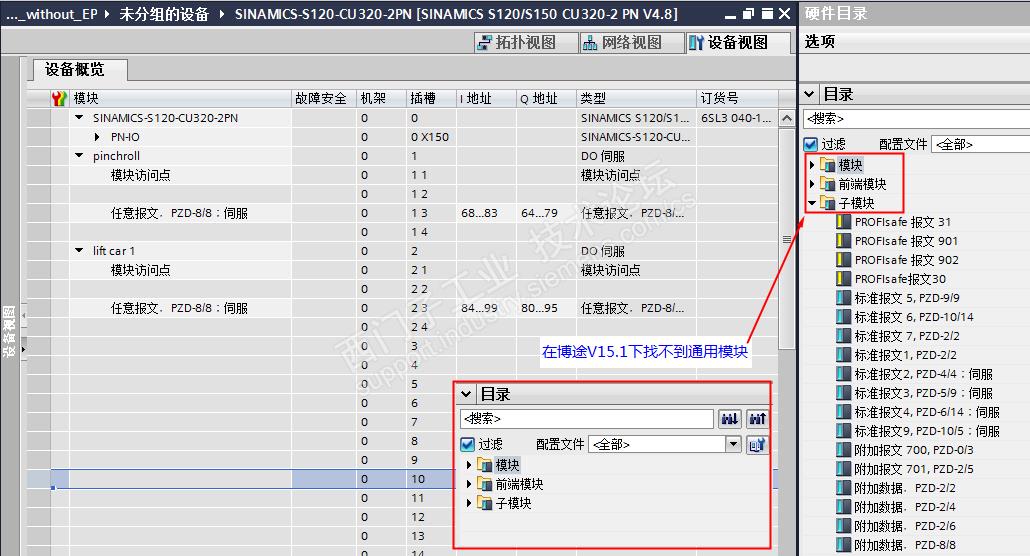1030x556 pixels.
Task: Click the table's scroll-up arrow button
Action: pos(786,118)
